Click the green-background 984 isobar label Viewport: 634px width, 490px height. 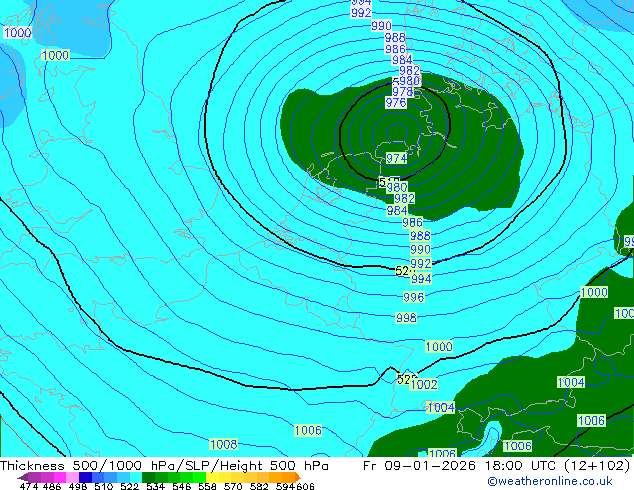(x=397, y=210)
